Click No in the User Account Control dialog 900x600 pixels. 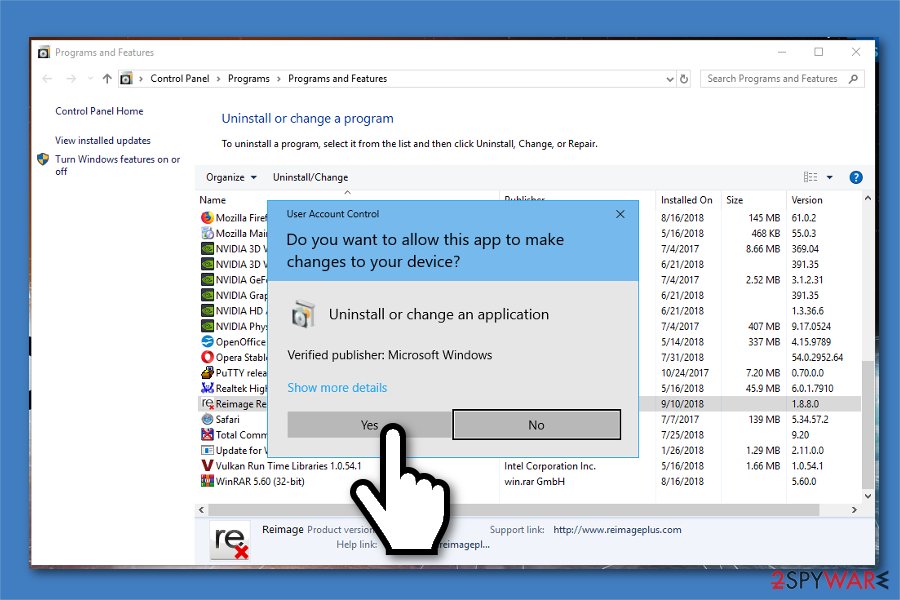coord(536,425)
